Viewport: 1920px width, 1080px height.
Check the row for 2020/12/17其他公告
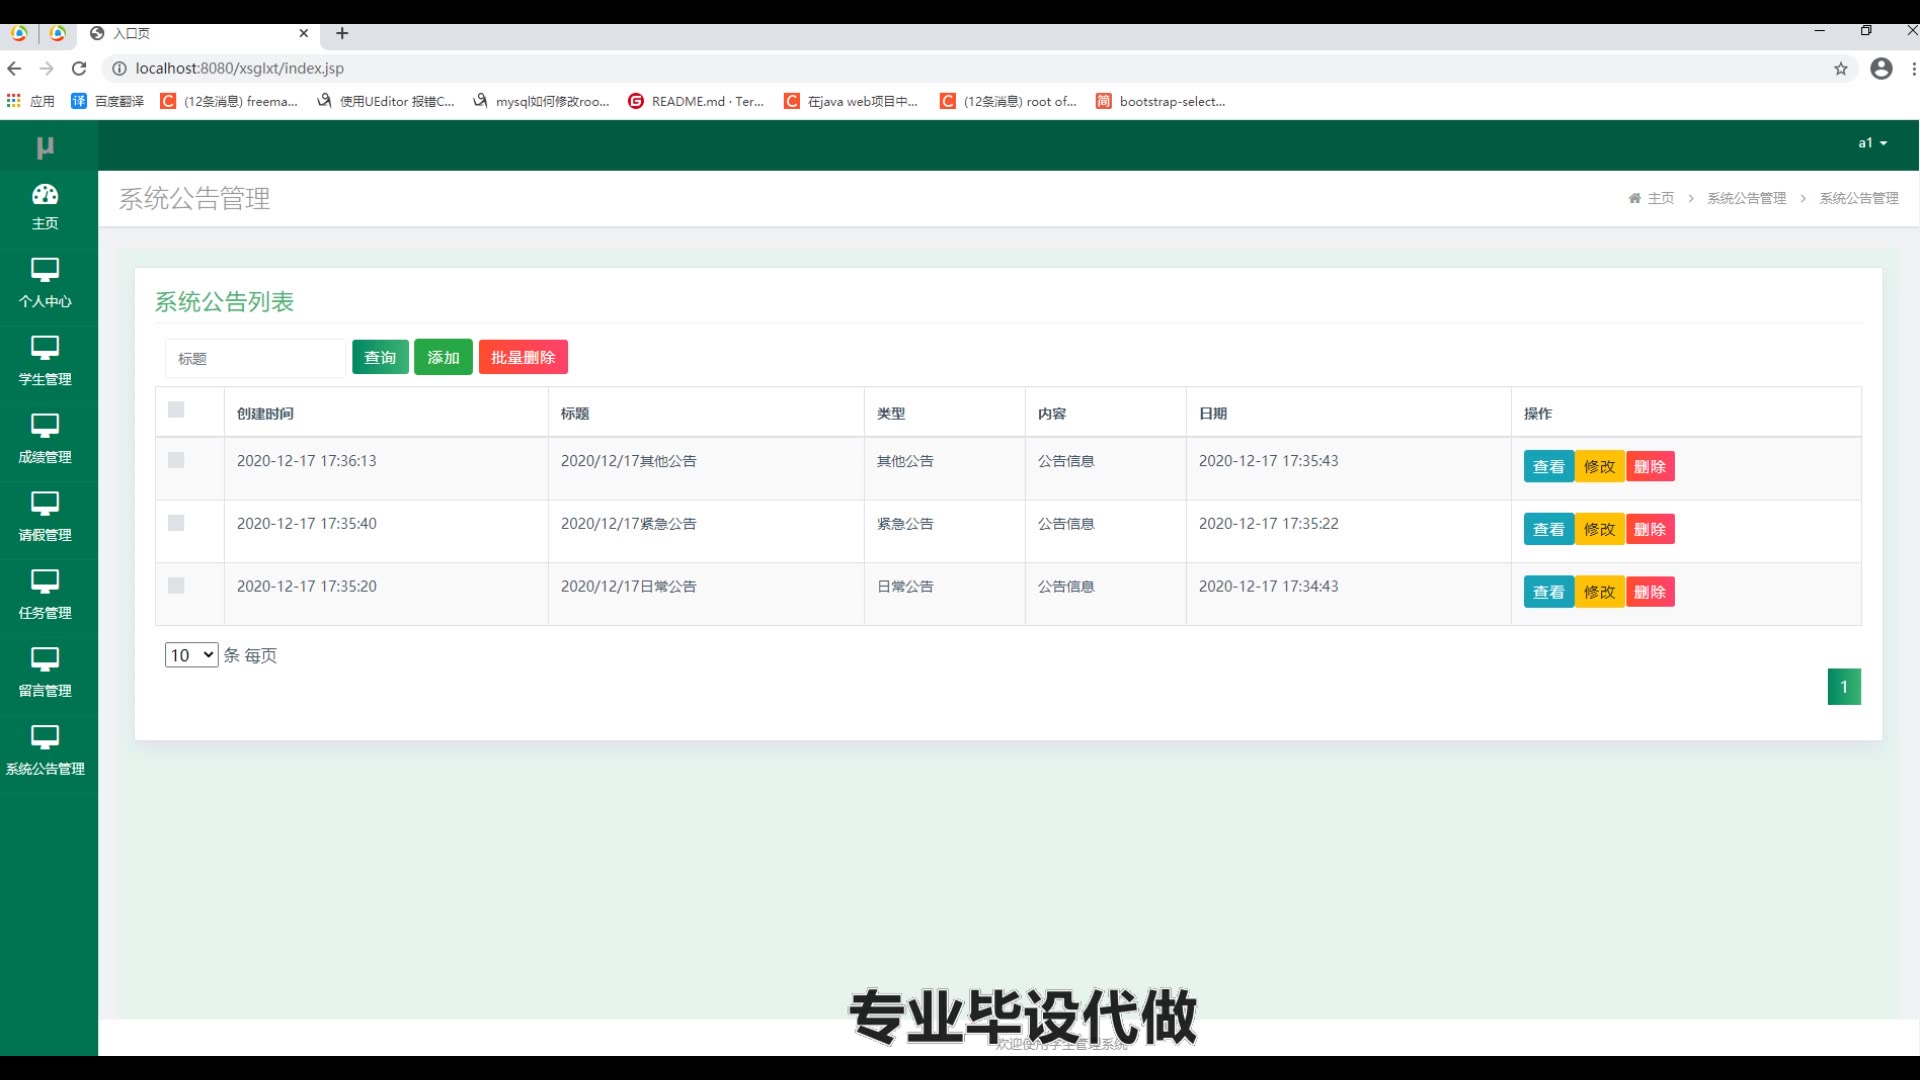click(x=176, y=460)
